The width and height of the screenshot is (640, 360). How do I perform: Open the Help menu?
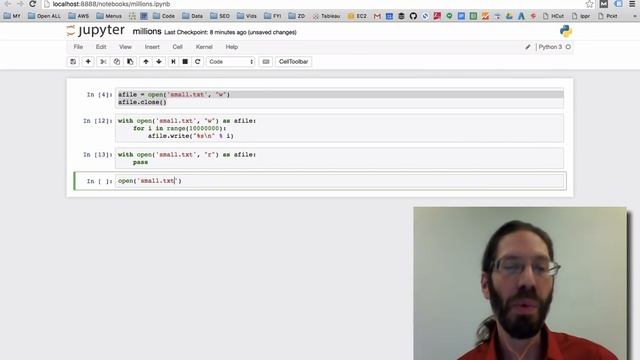(x=231, y=47)
